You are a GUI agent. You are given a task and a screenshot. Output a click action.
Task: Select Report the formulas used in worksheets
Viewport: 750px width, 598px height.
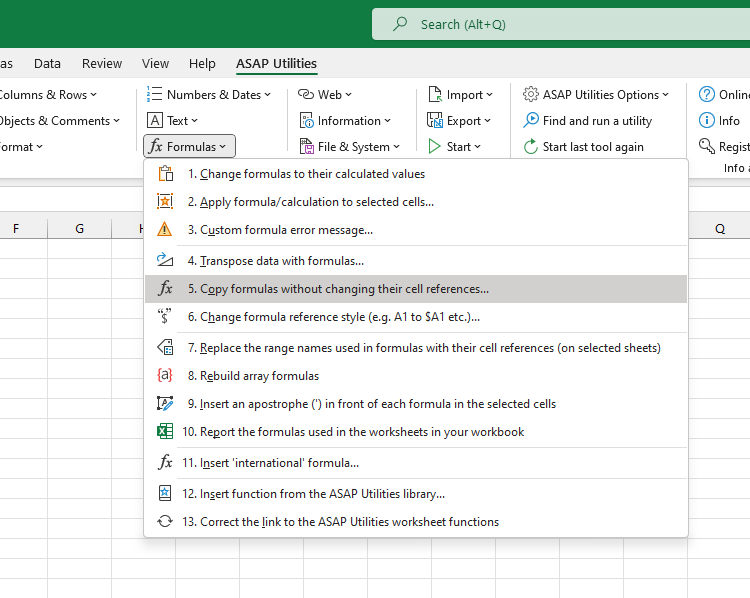pyautogui.click(x=416, y=432)
